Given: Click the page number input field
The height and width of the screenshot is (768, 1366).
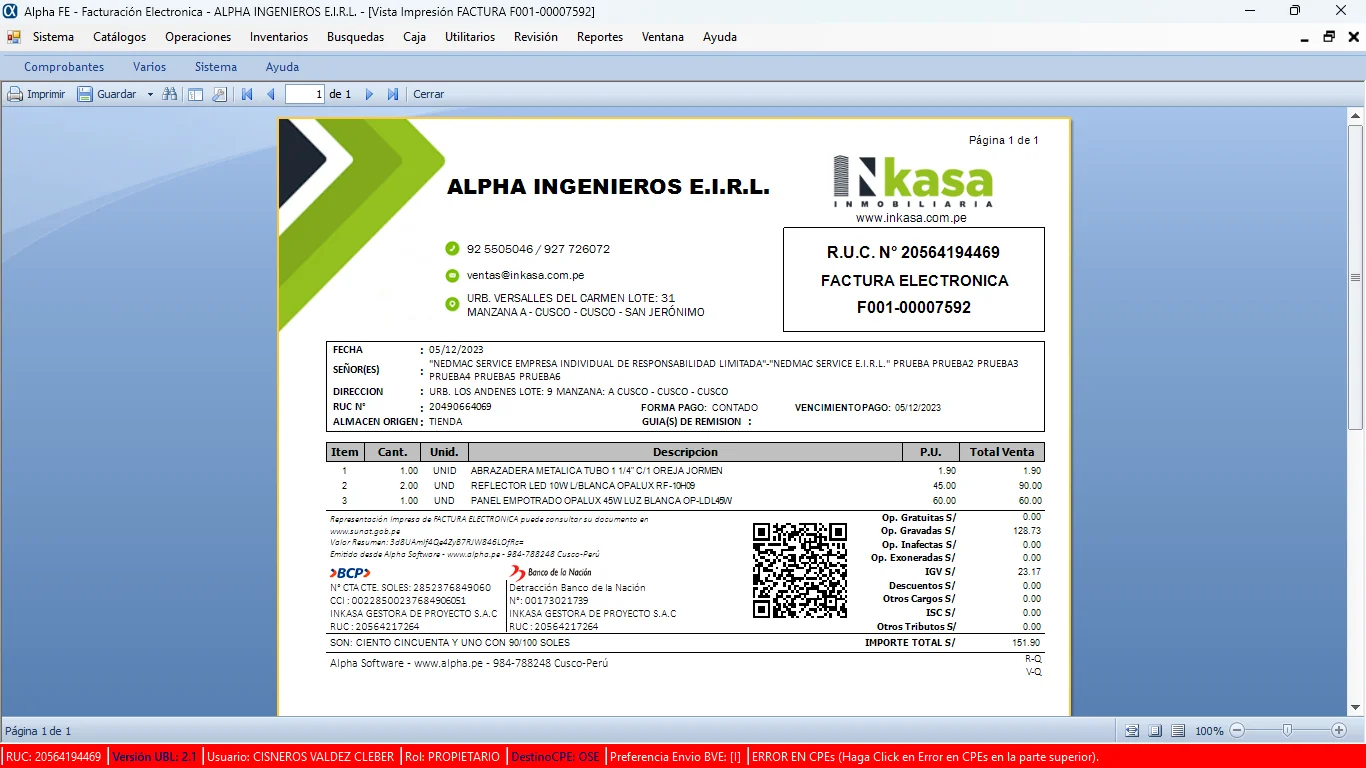Looking at the screenshot, I should (x=305, y=94).
